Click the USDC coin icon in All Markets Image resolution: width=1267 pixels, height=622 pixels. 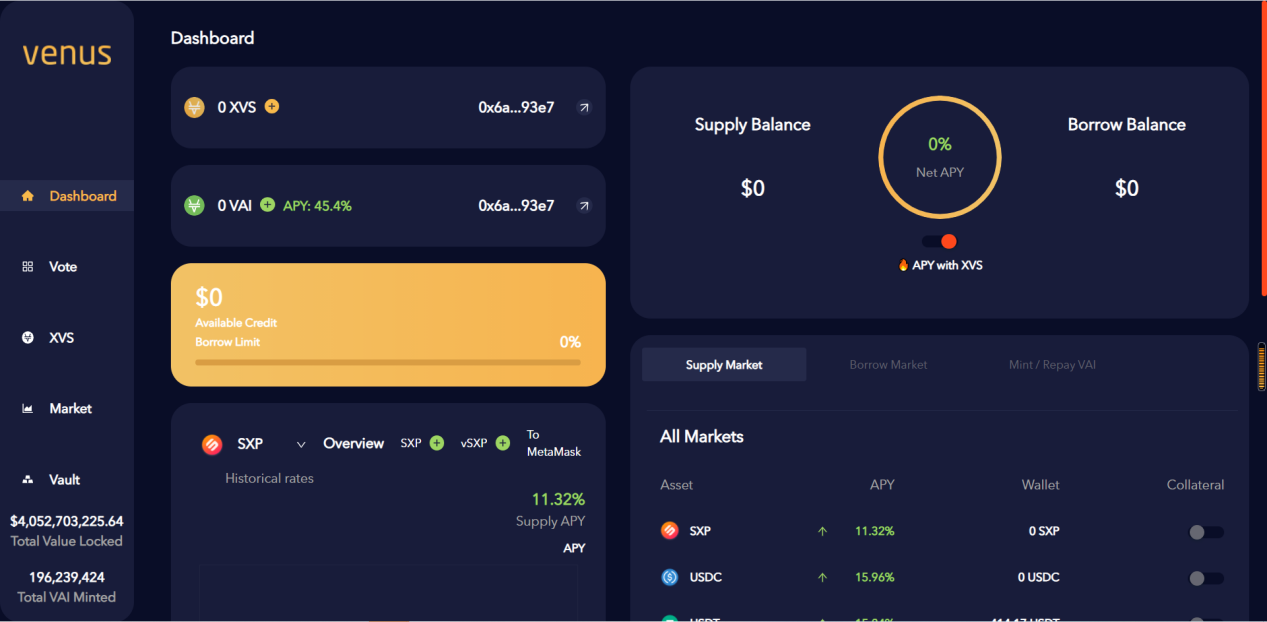[670, 577]
